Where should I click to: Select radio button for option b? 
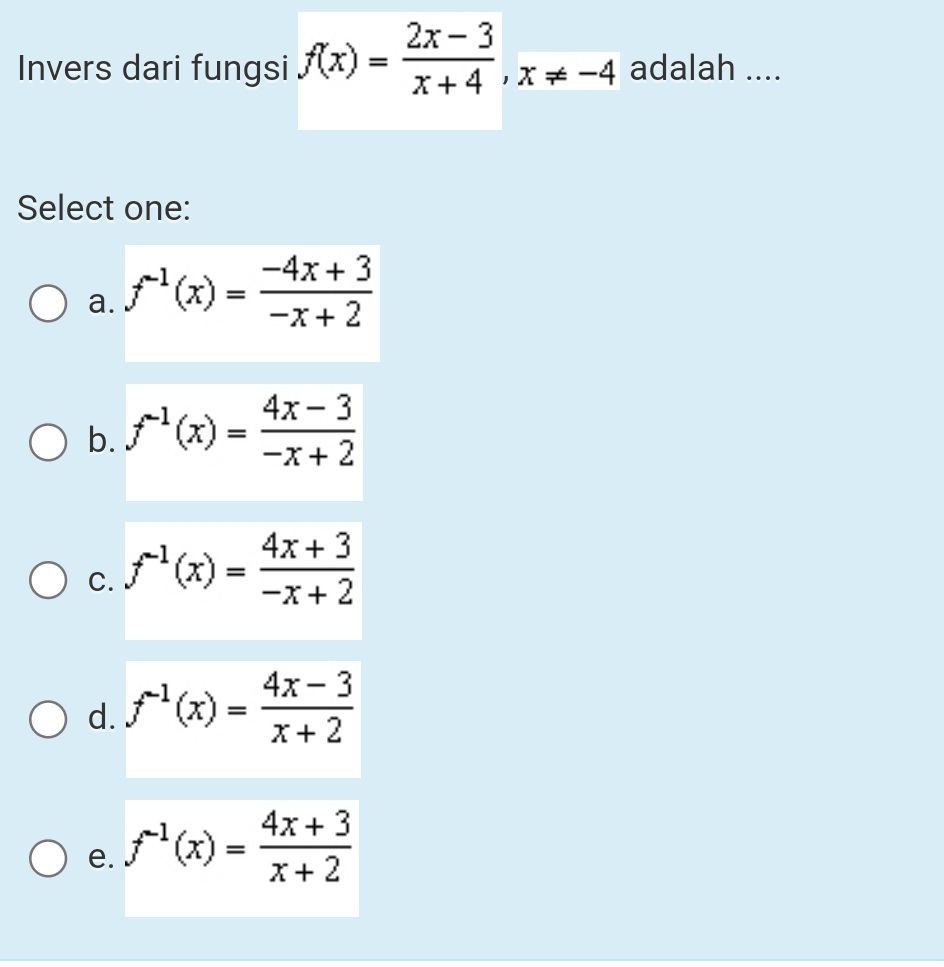coord(47,443)
